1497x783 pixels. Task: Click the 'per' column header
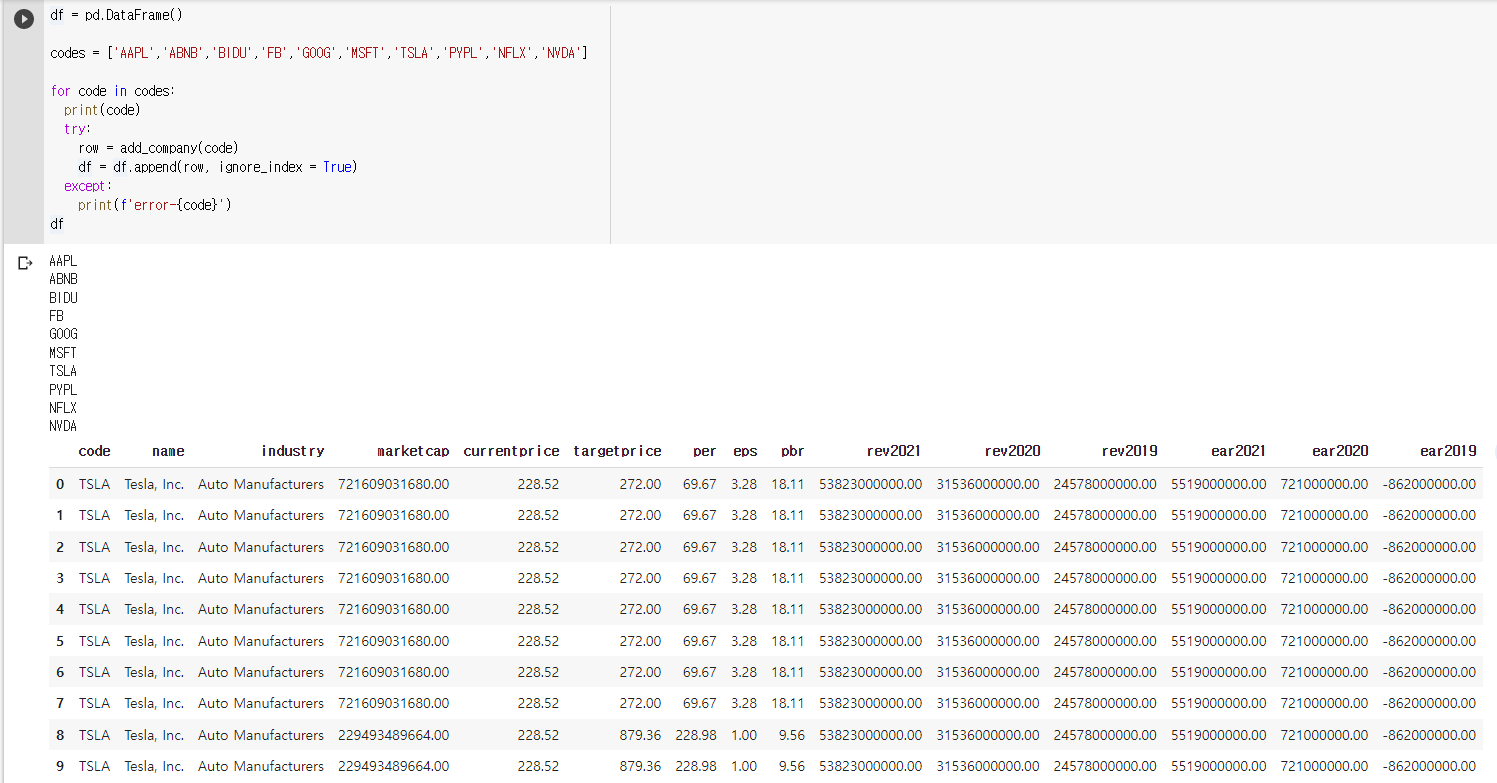[x=705, y=451]
